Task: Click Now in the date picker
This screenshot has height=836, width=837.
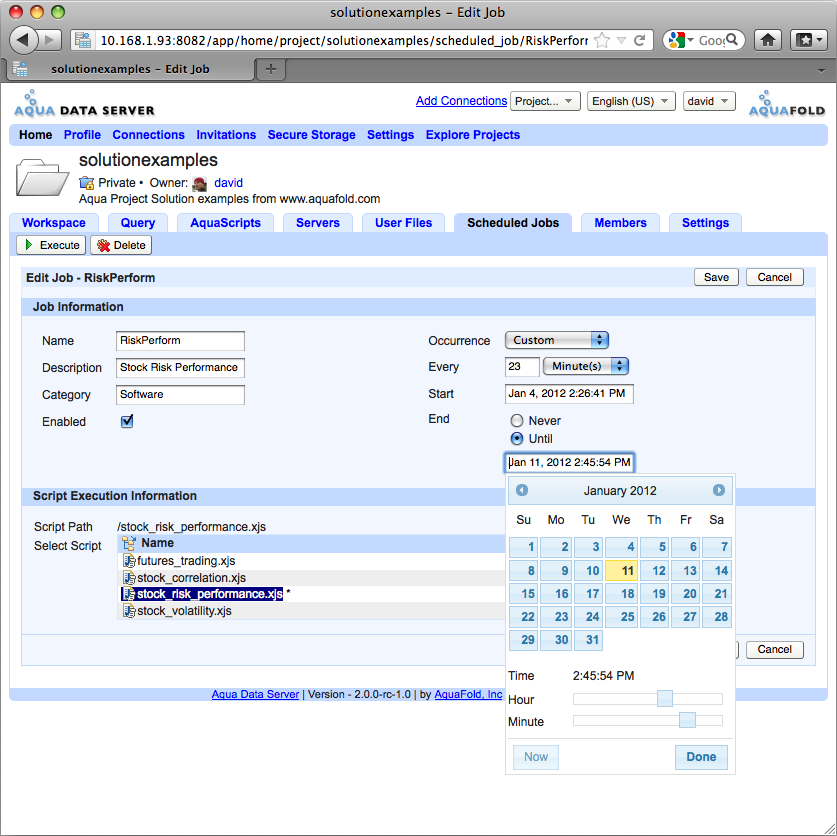Action: click(536, 757)
